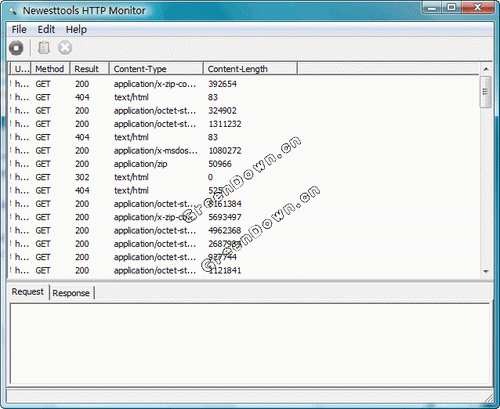
Task: Click the application/x-zip-co... cell in first row
Action: click(x=155, y=84)
